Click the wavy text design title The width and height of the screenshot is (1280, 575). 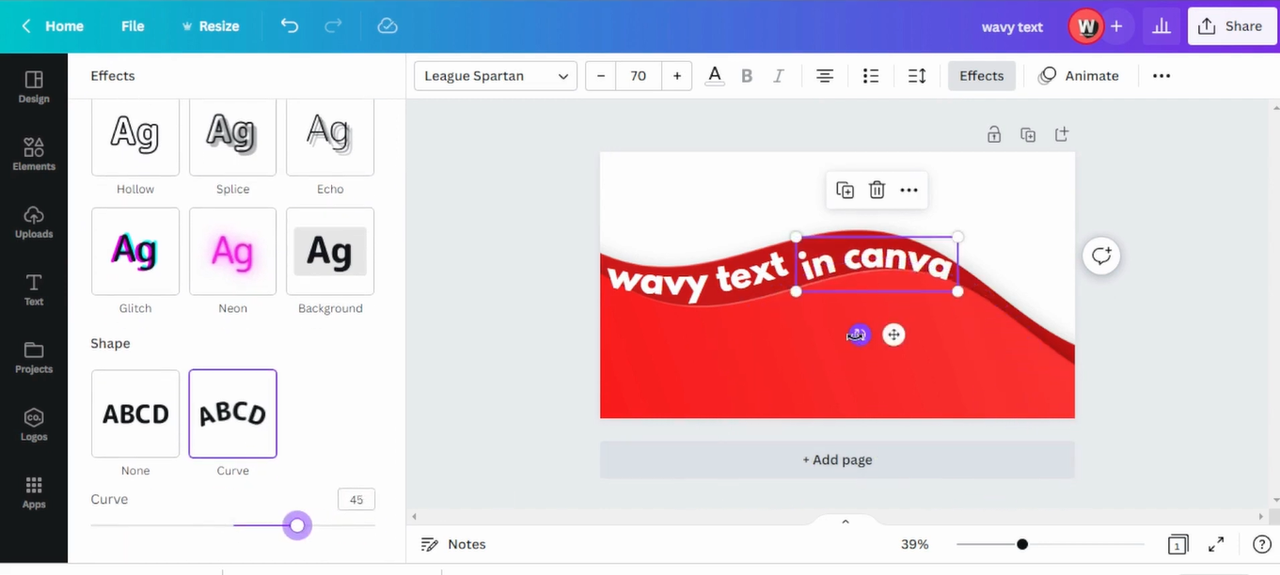1012,27
